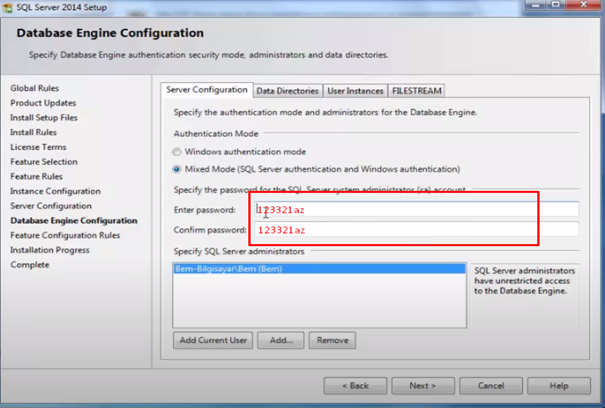Click Installation Progress step in sidebar

click(50, 250)
